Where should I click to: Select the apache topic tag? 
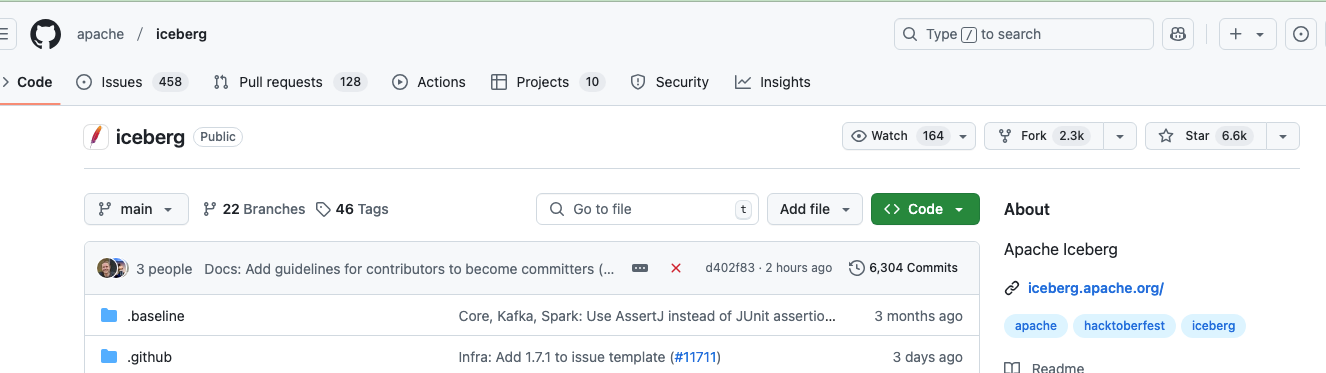pos(1035,326)
